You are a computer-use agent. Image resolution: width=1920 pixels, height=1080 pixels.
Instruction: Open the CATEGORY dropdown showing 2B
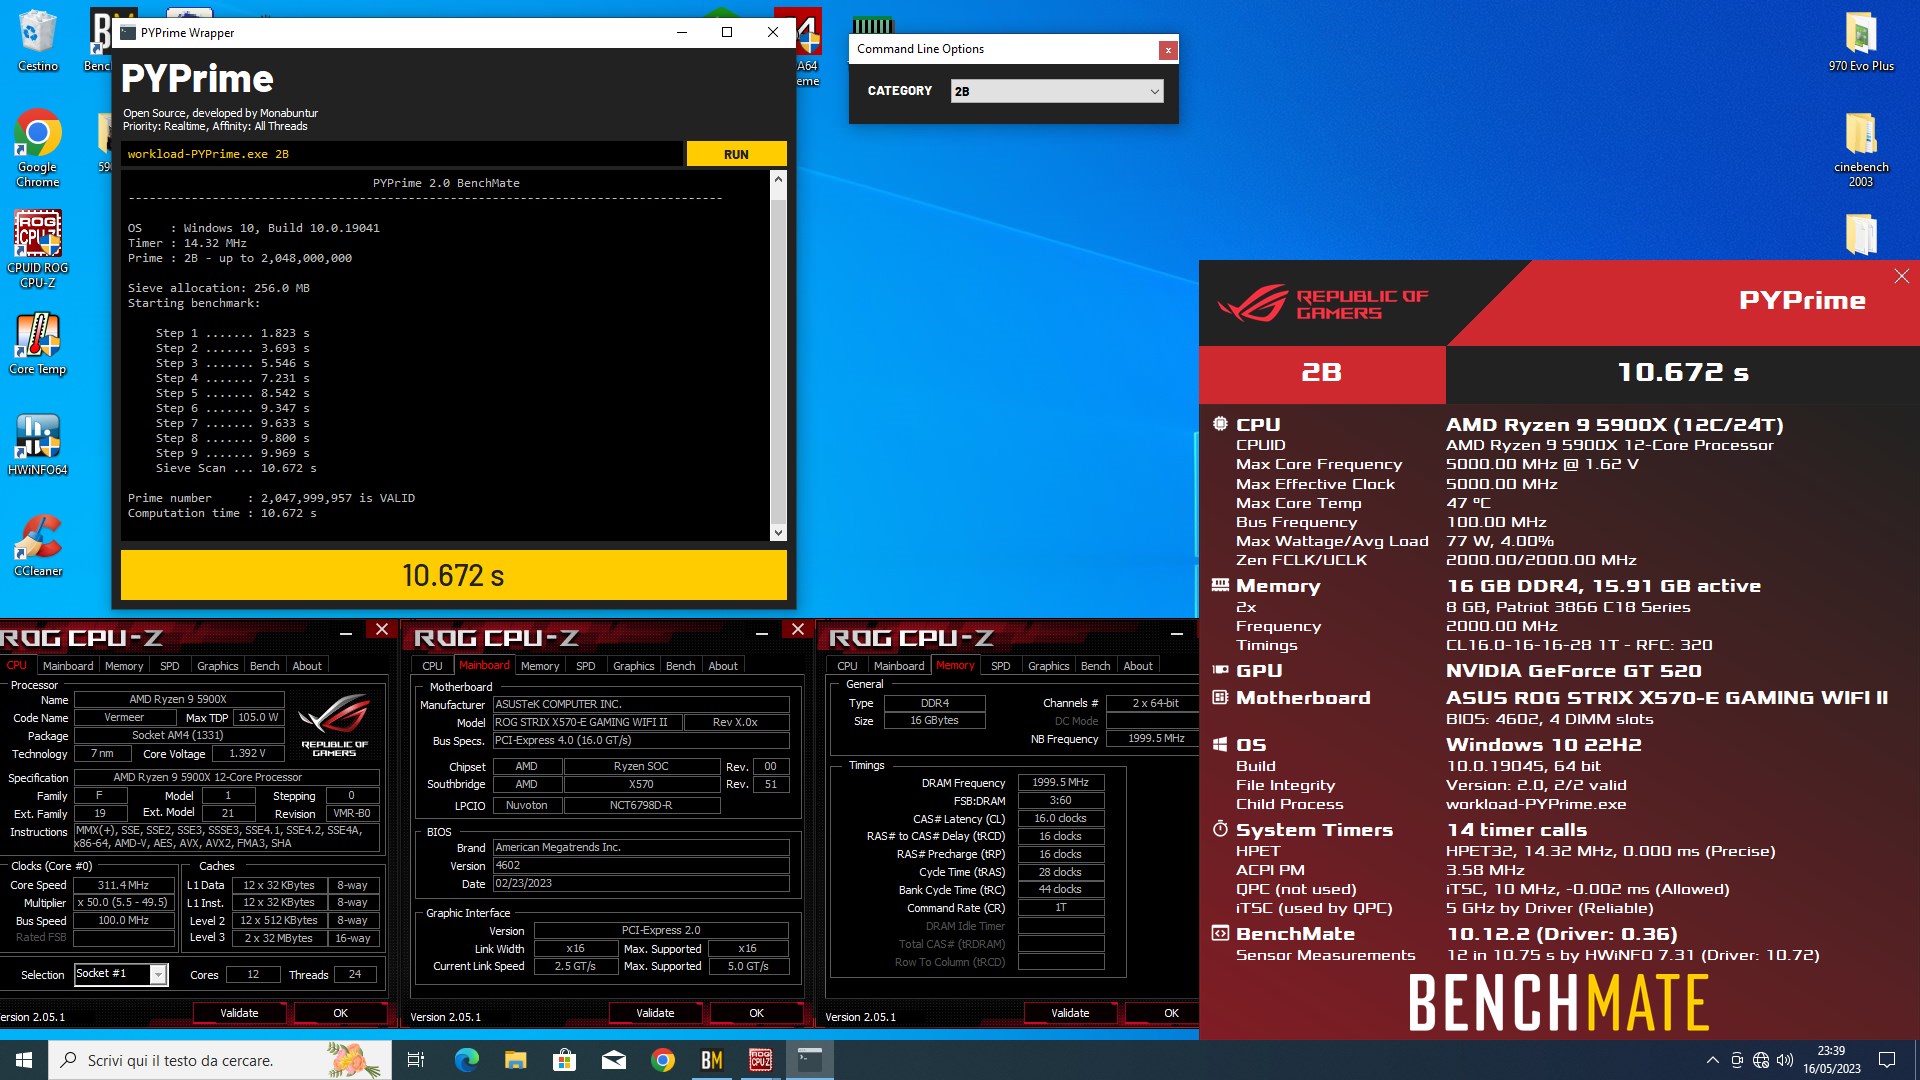click(x=1057, y=91)
